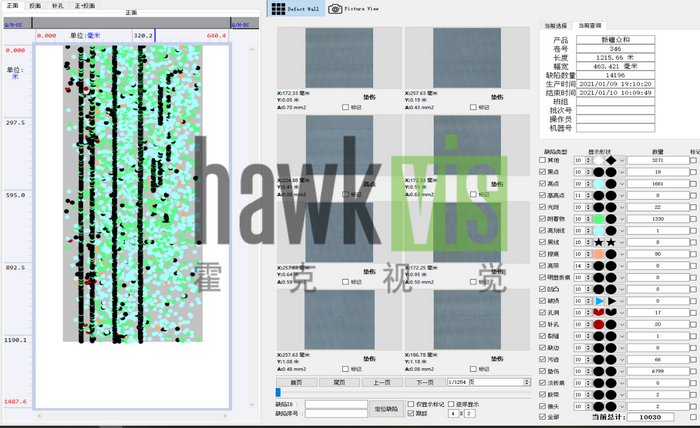The image size is (700, 428).
Task: Toggle the 跟踪 checkbox
Action: [411, 414]
